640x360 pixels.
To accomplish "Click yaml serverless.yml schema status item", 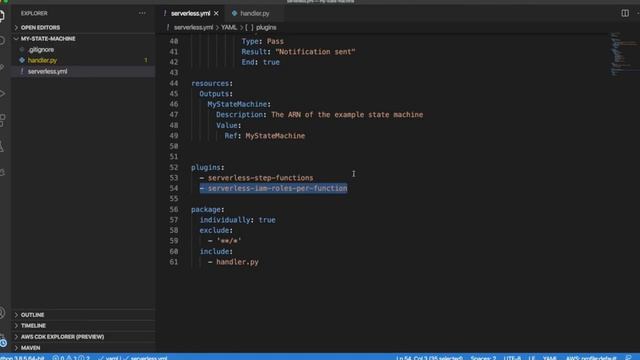I will 133,358.
